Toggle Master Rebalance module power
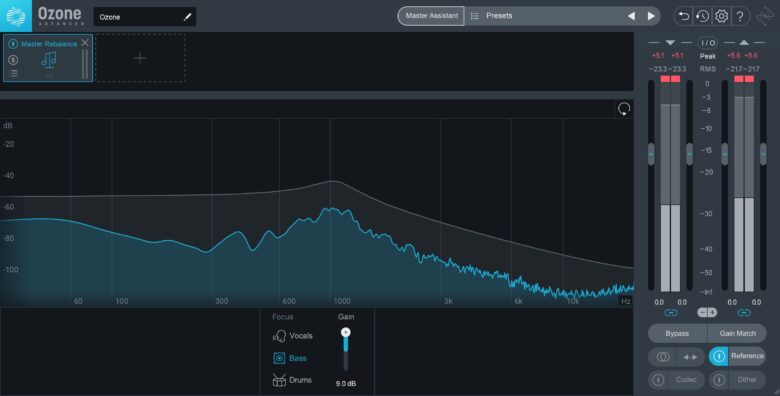This screenshot has width=780, height=396. pyautogui.click(x=13, y=44)
